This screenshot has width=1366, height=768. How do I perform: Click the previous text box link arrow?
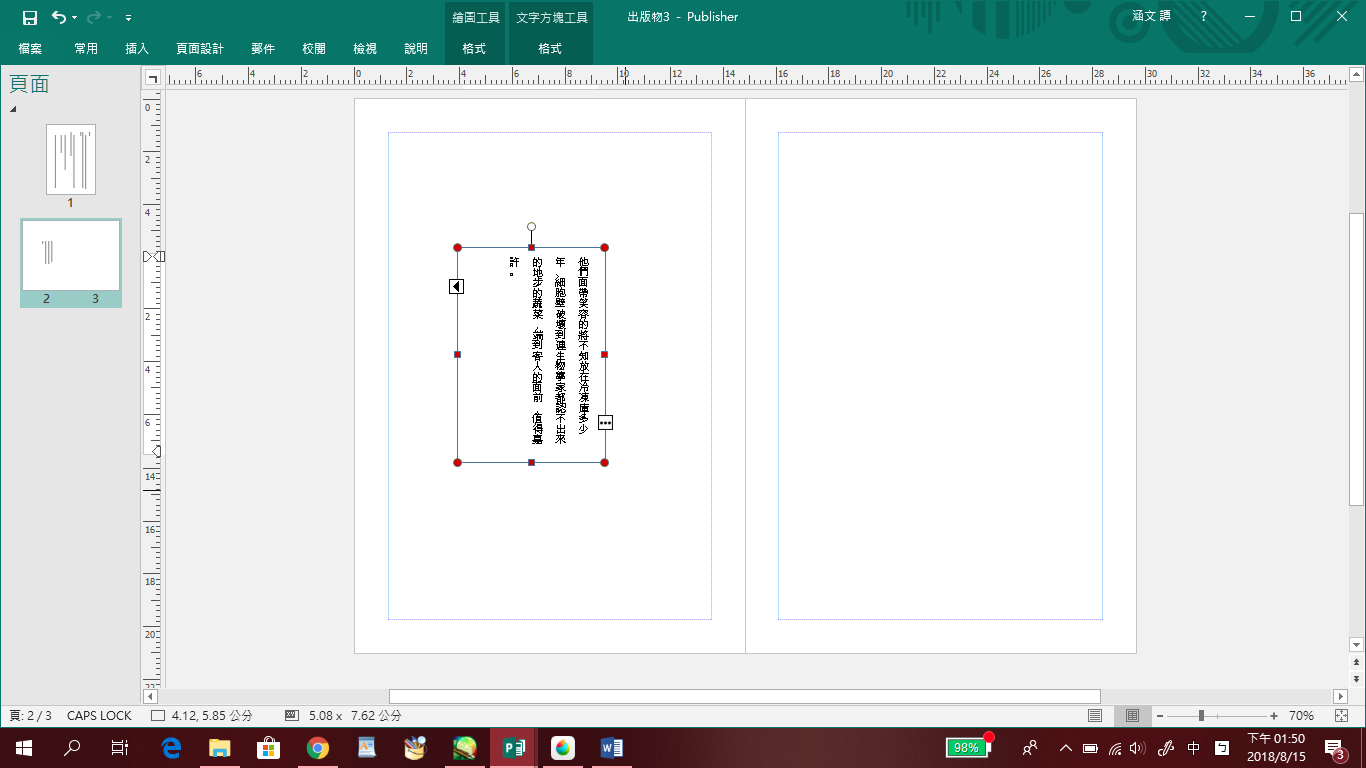456,287
